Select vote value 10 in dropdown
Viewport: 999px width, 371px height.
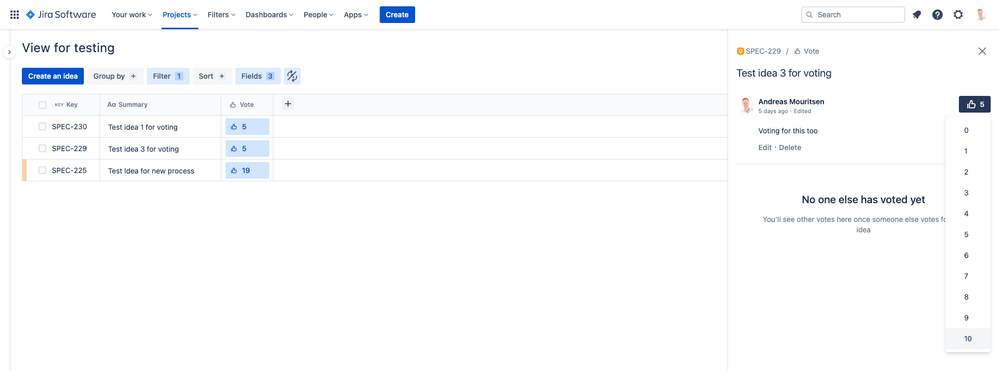[x=967, y=338]
